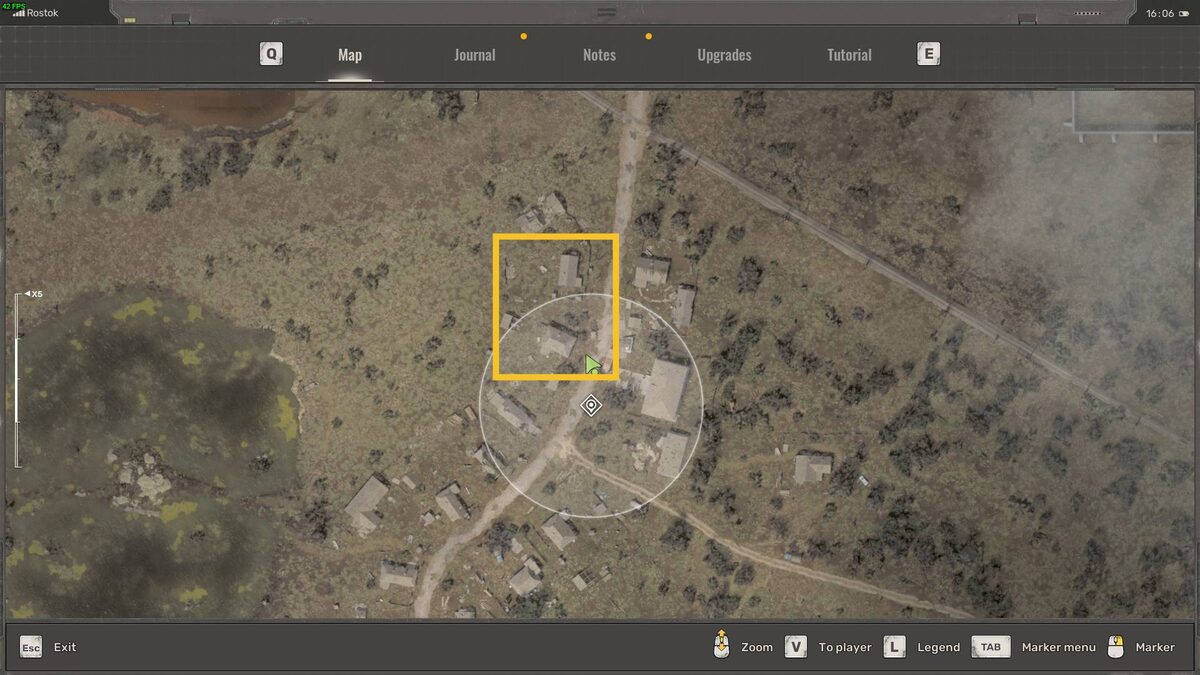Click the E key shortcut icon
Viewport: 1200px width, 675px height.
point(928,53)
